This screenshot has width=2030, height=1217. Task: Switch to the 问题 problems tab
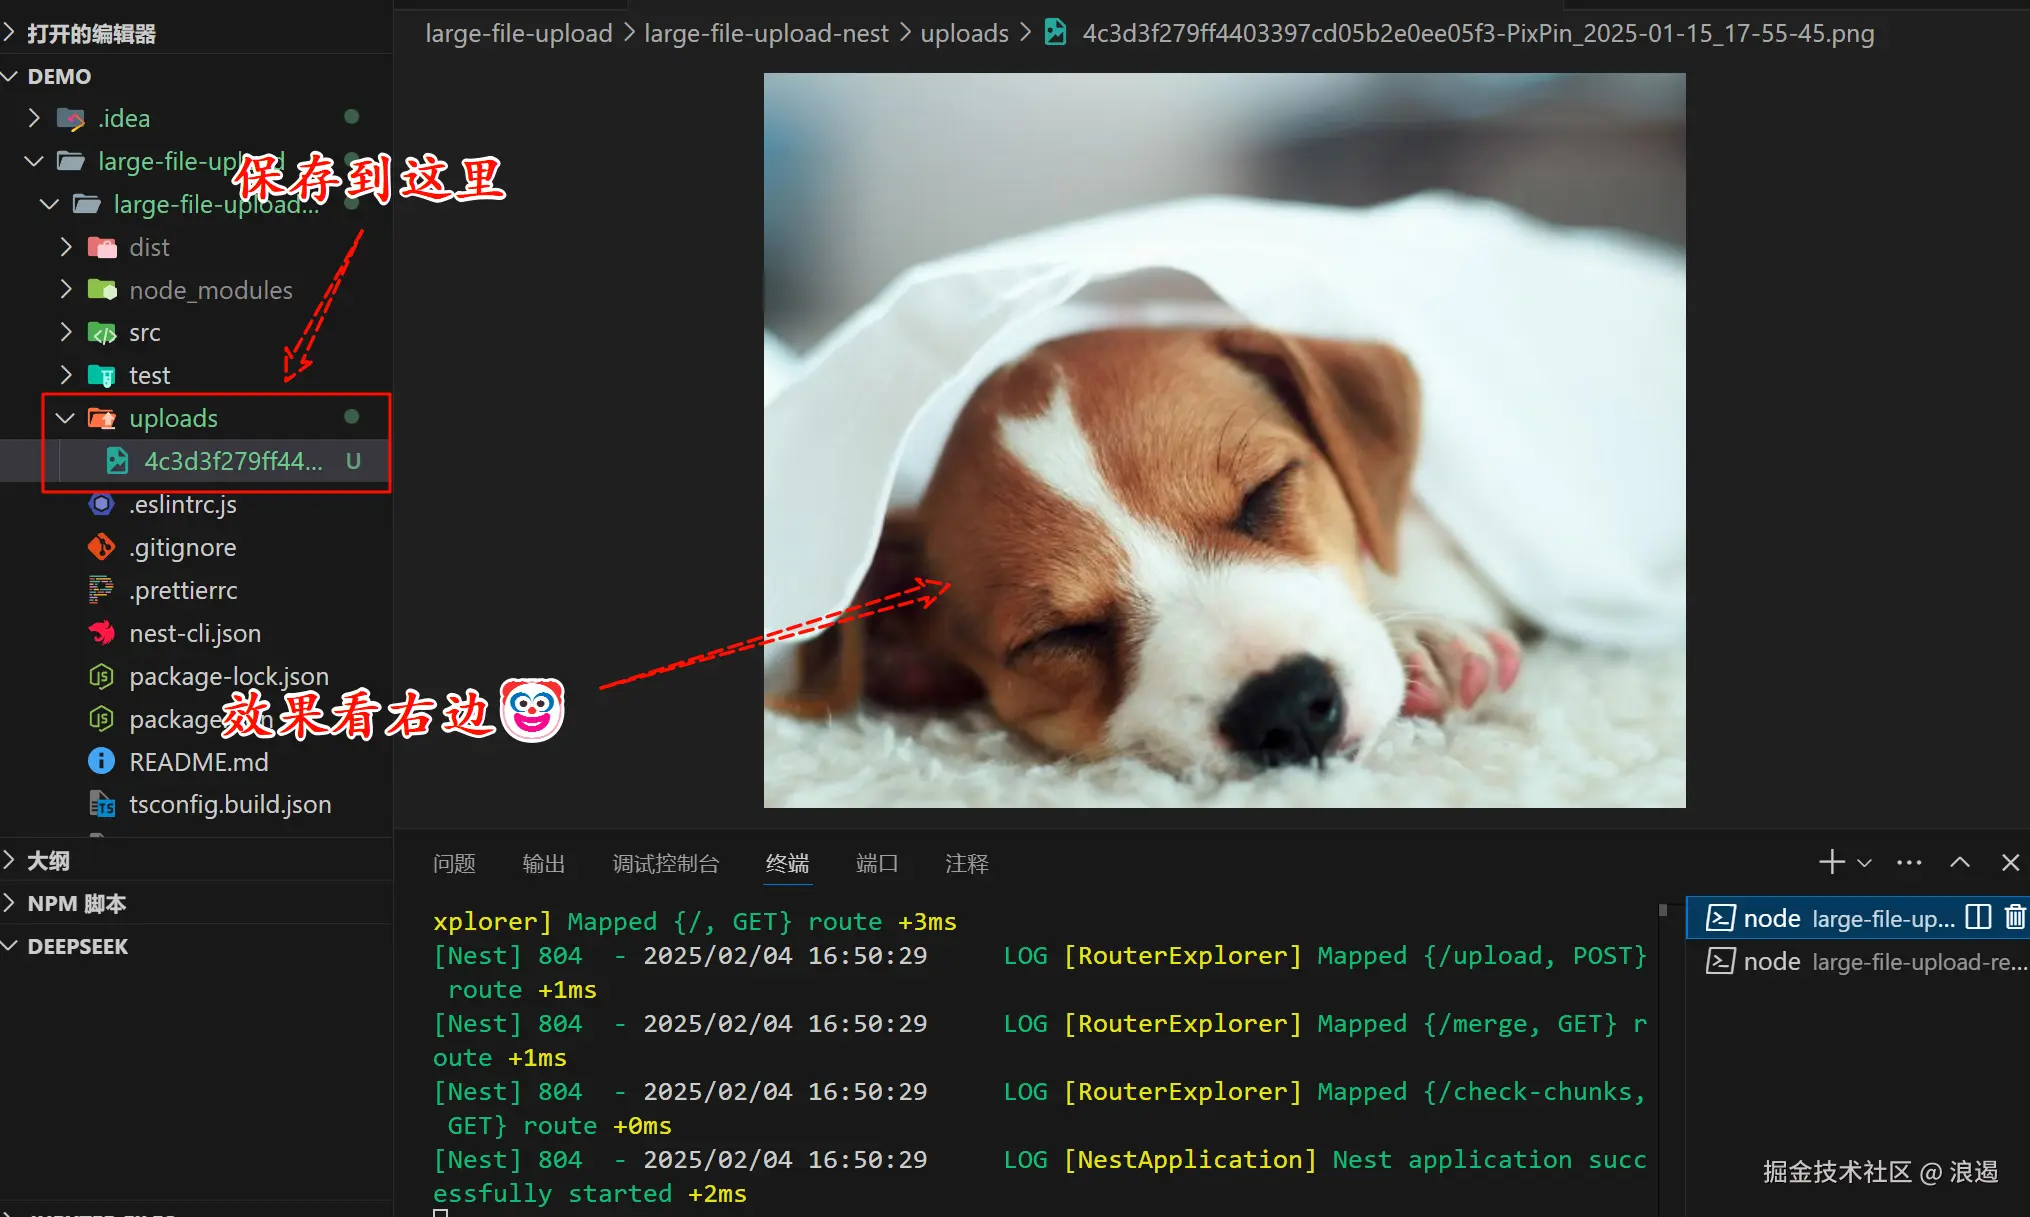click(x=454, y=863)
